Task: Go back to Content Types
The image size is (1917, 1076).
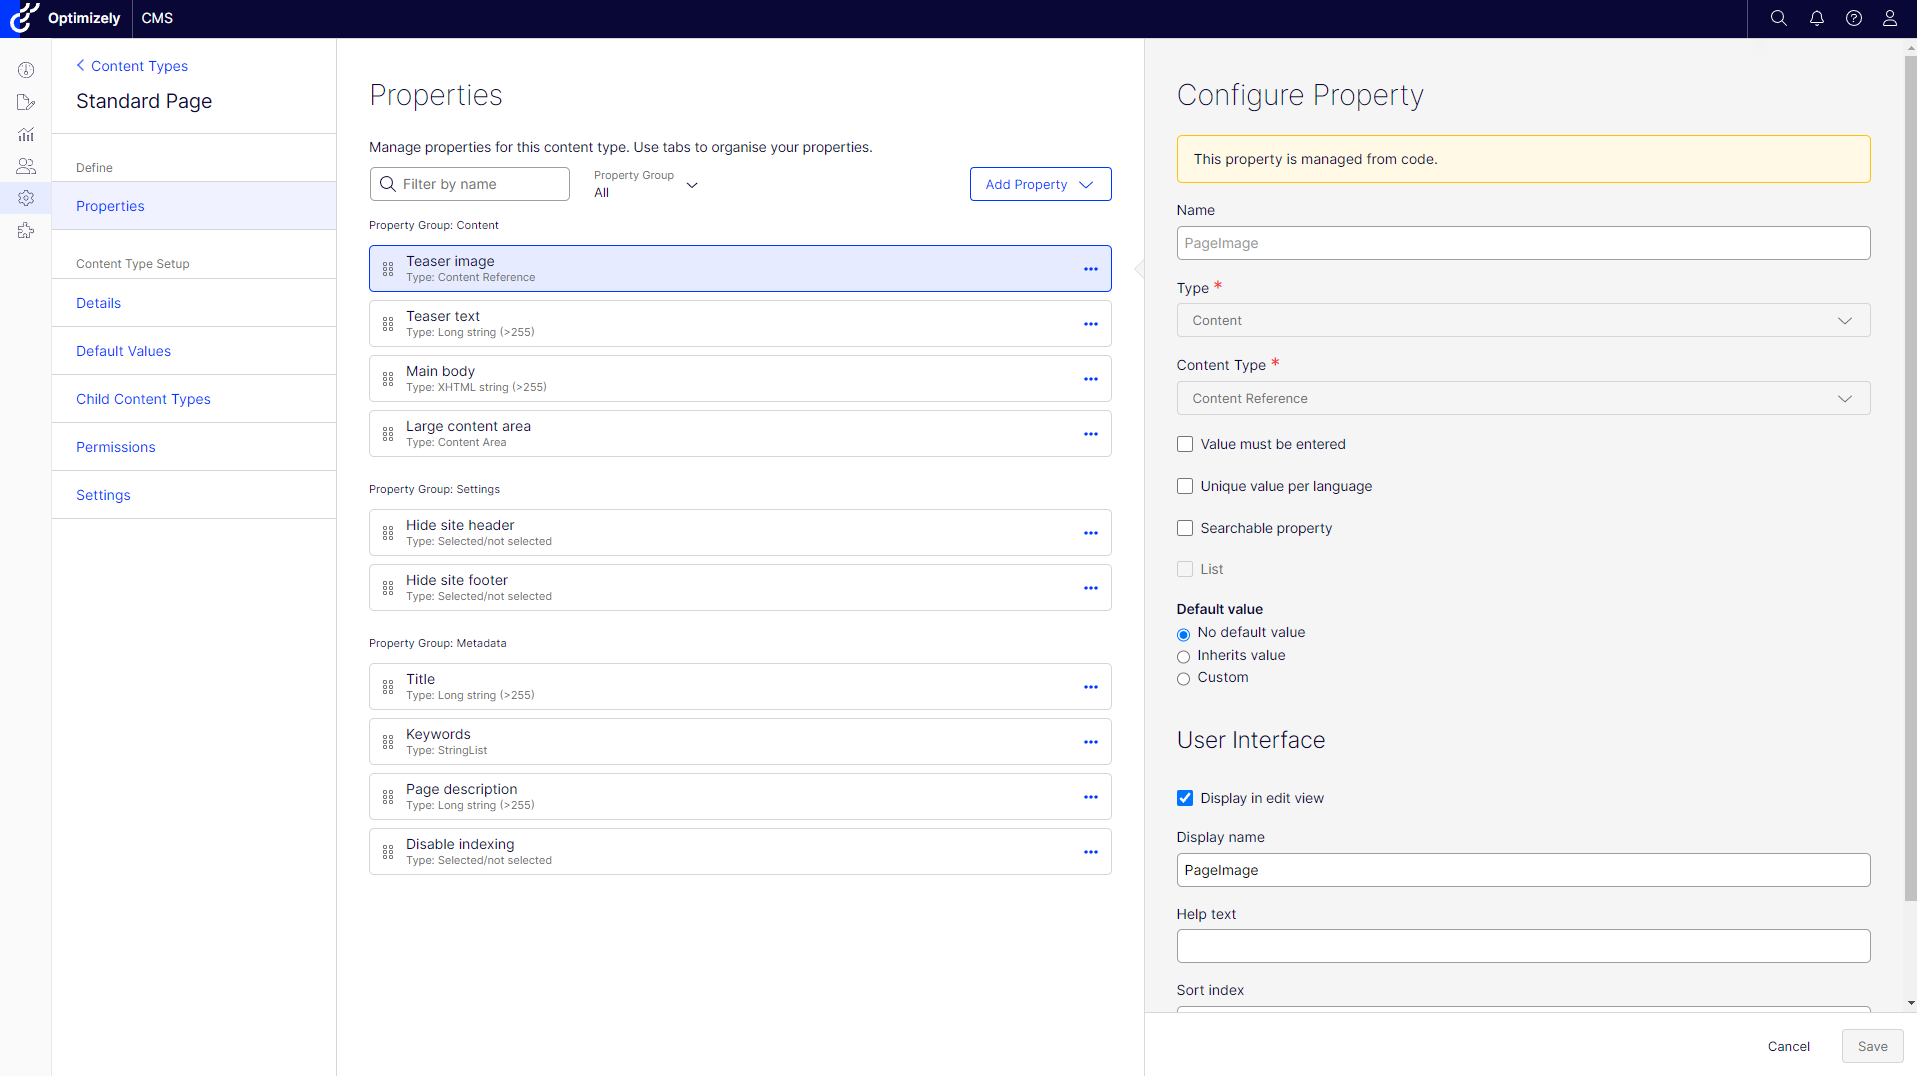Action: pos(132,66)
